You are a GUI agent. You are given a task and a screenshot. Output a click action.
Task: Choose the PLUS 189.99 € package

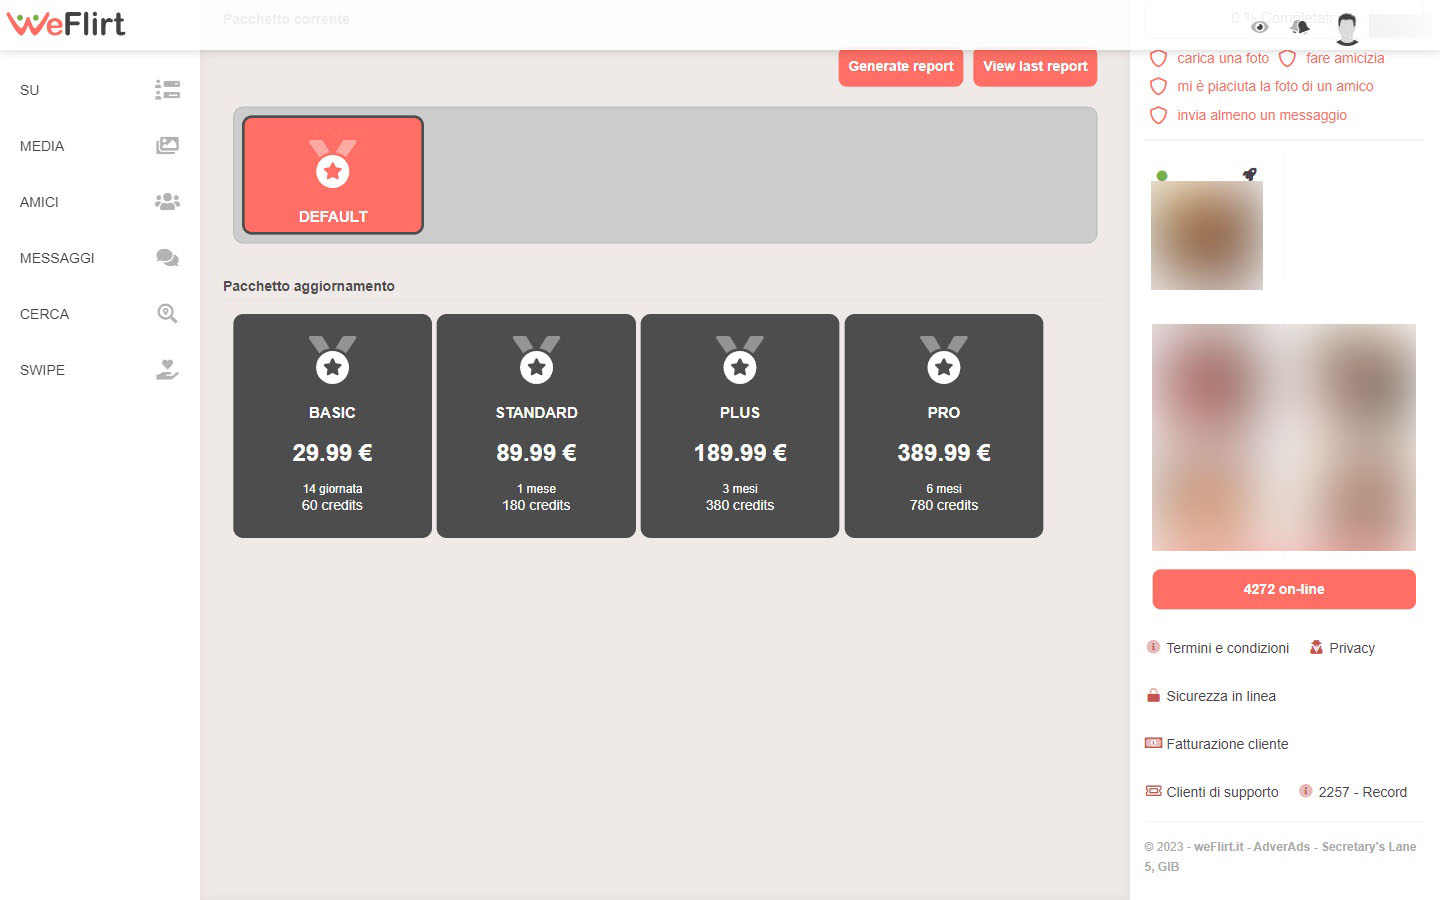[740, 426]
